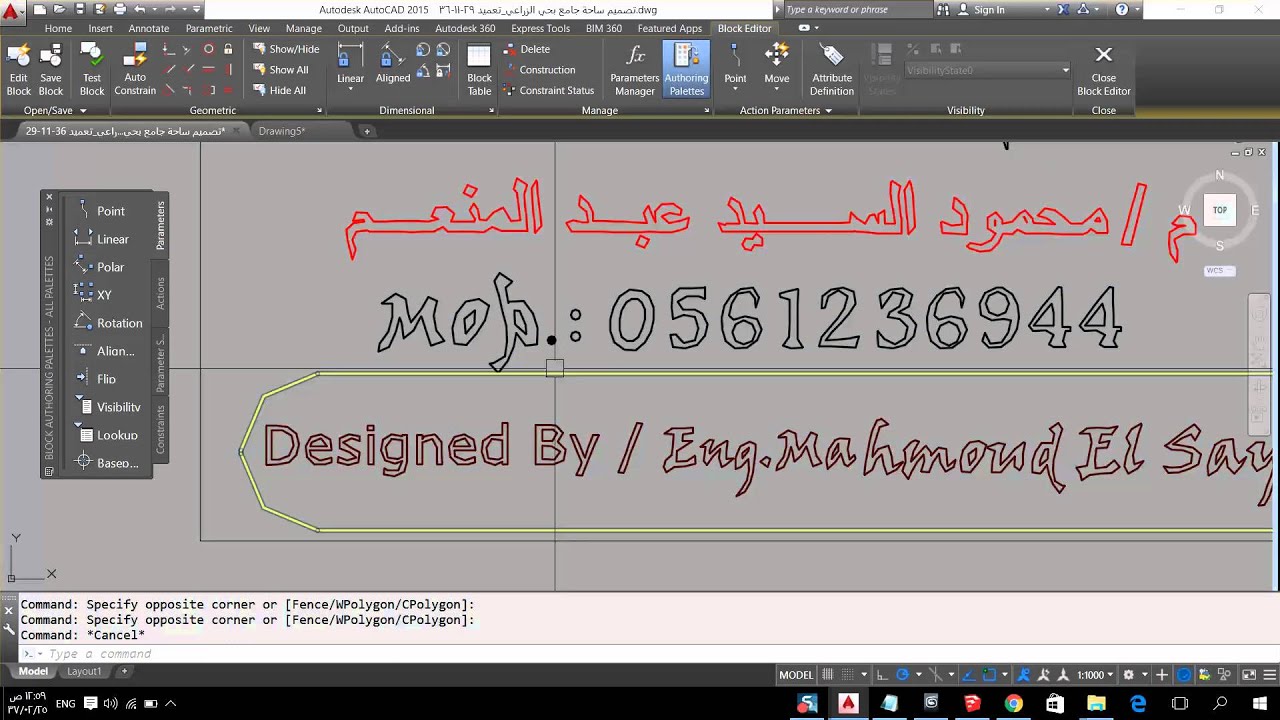Run Test Block

(92, 70)
